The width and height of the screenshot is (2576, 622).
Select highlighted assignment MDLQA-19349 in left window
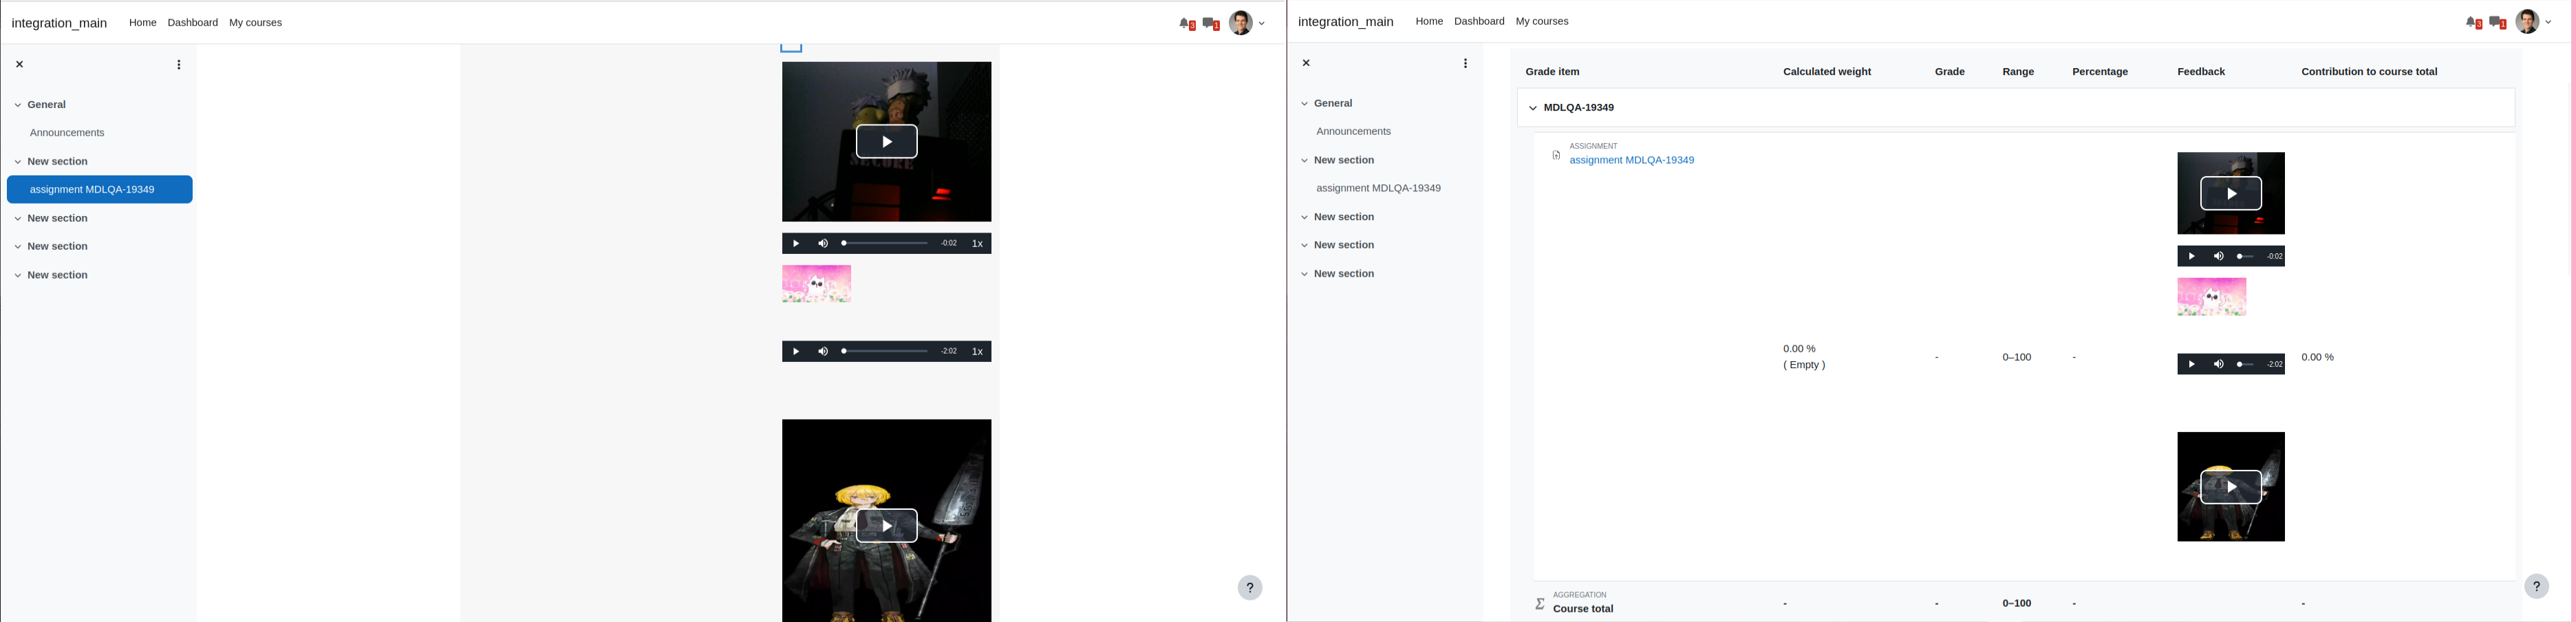[x=100, y=190]
